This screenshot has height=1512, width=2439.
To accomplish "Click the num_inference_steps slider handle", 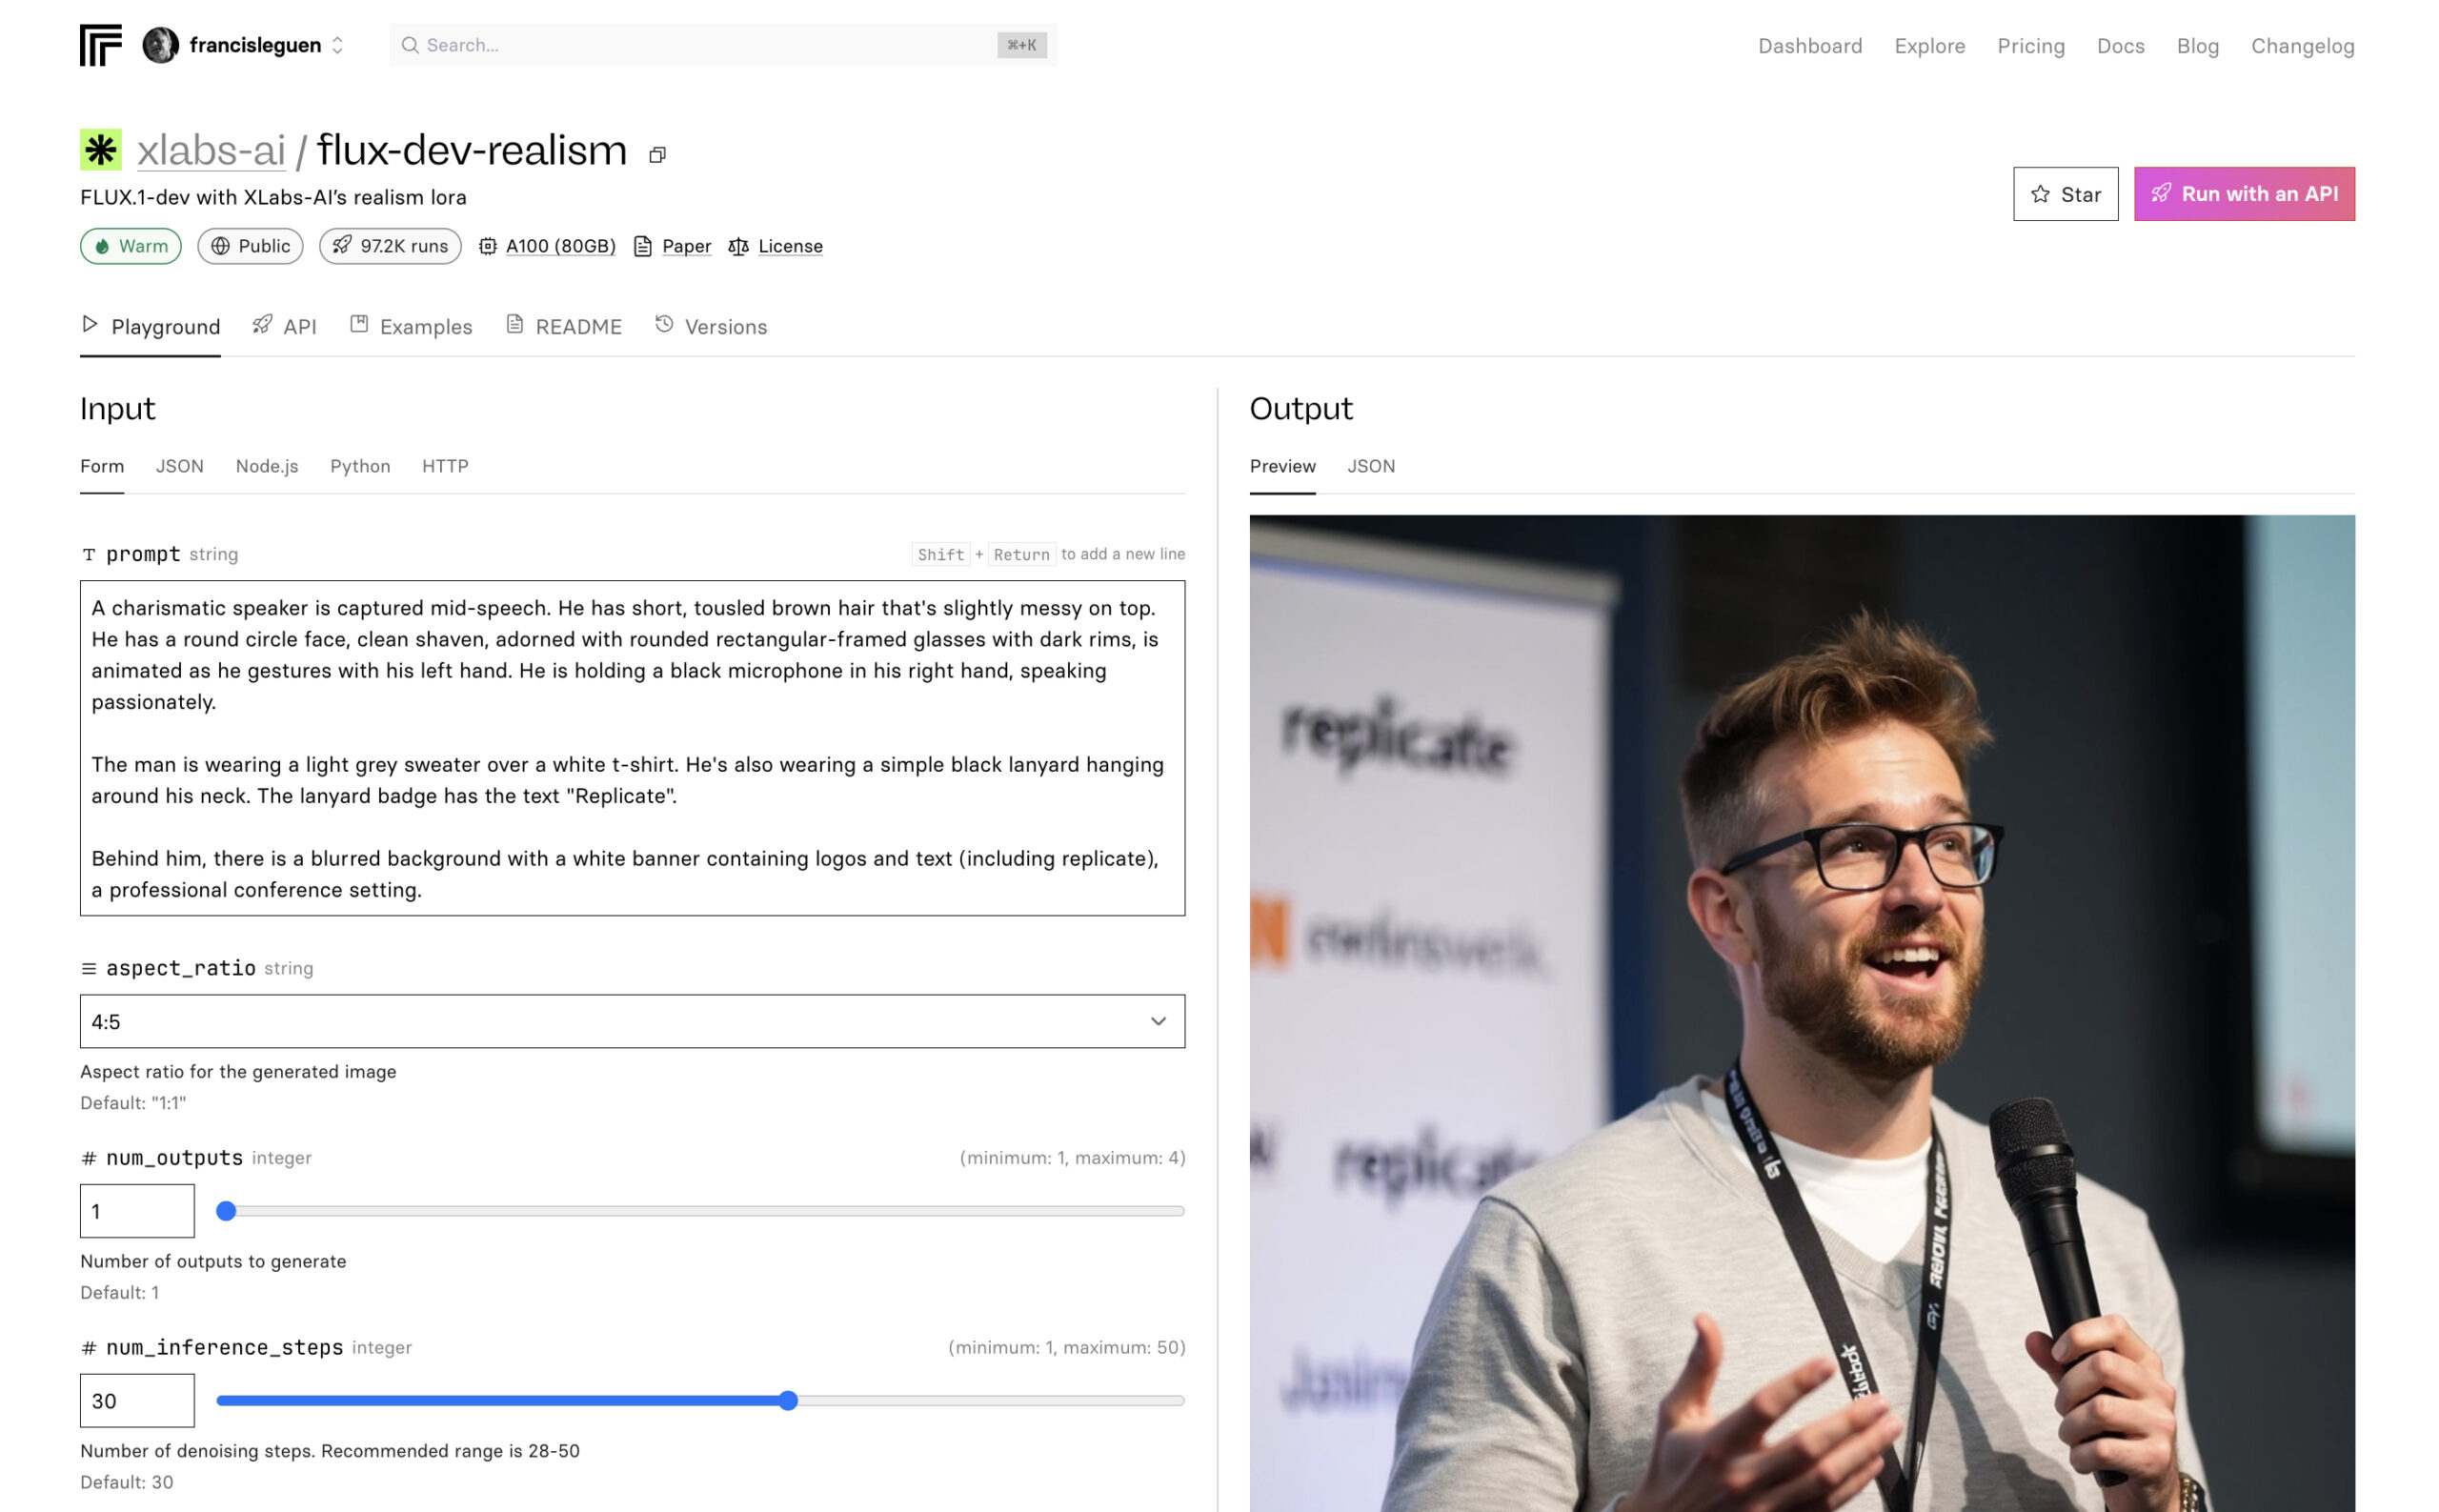I will pyautogui.click(x=788, y=1400).
